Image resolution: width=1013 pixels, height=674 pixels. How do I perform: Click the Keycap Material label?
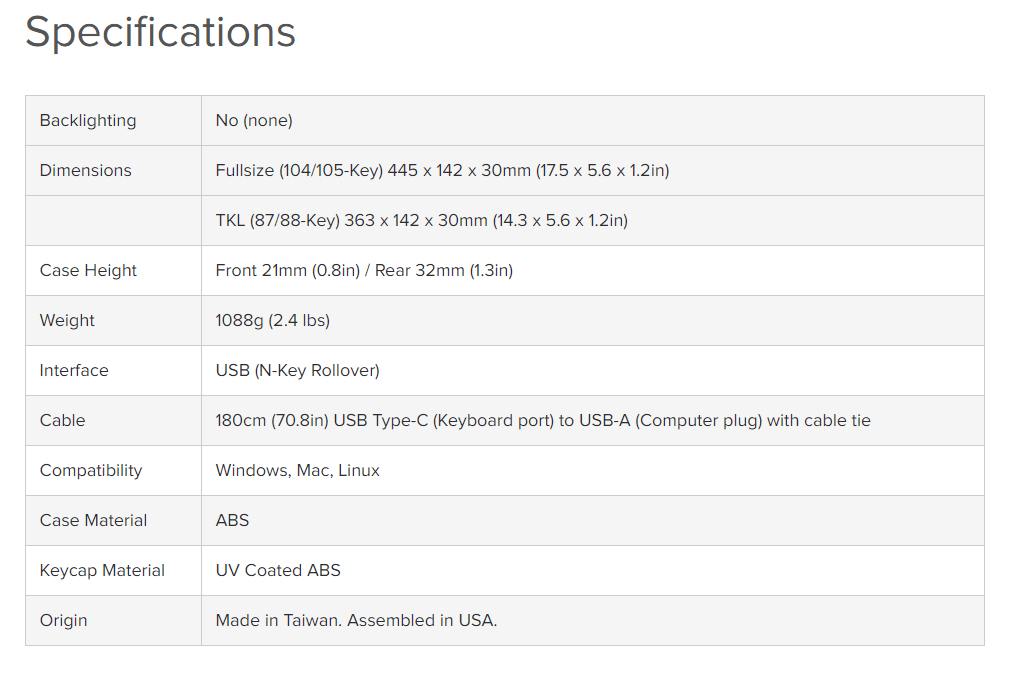click(x=102, y=570)
